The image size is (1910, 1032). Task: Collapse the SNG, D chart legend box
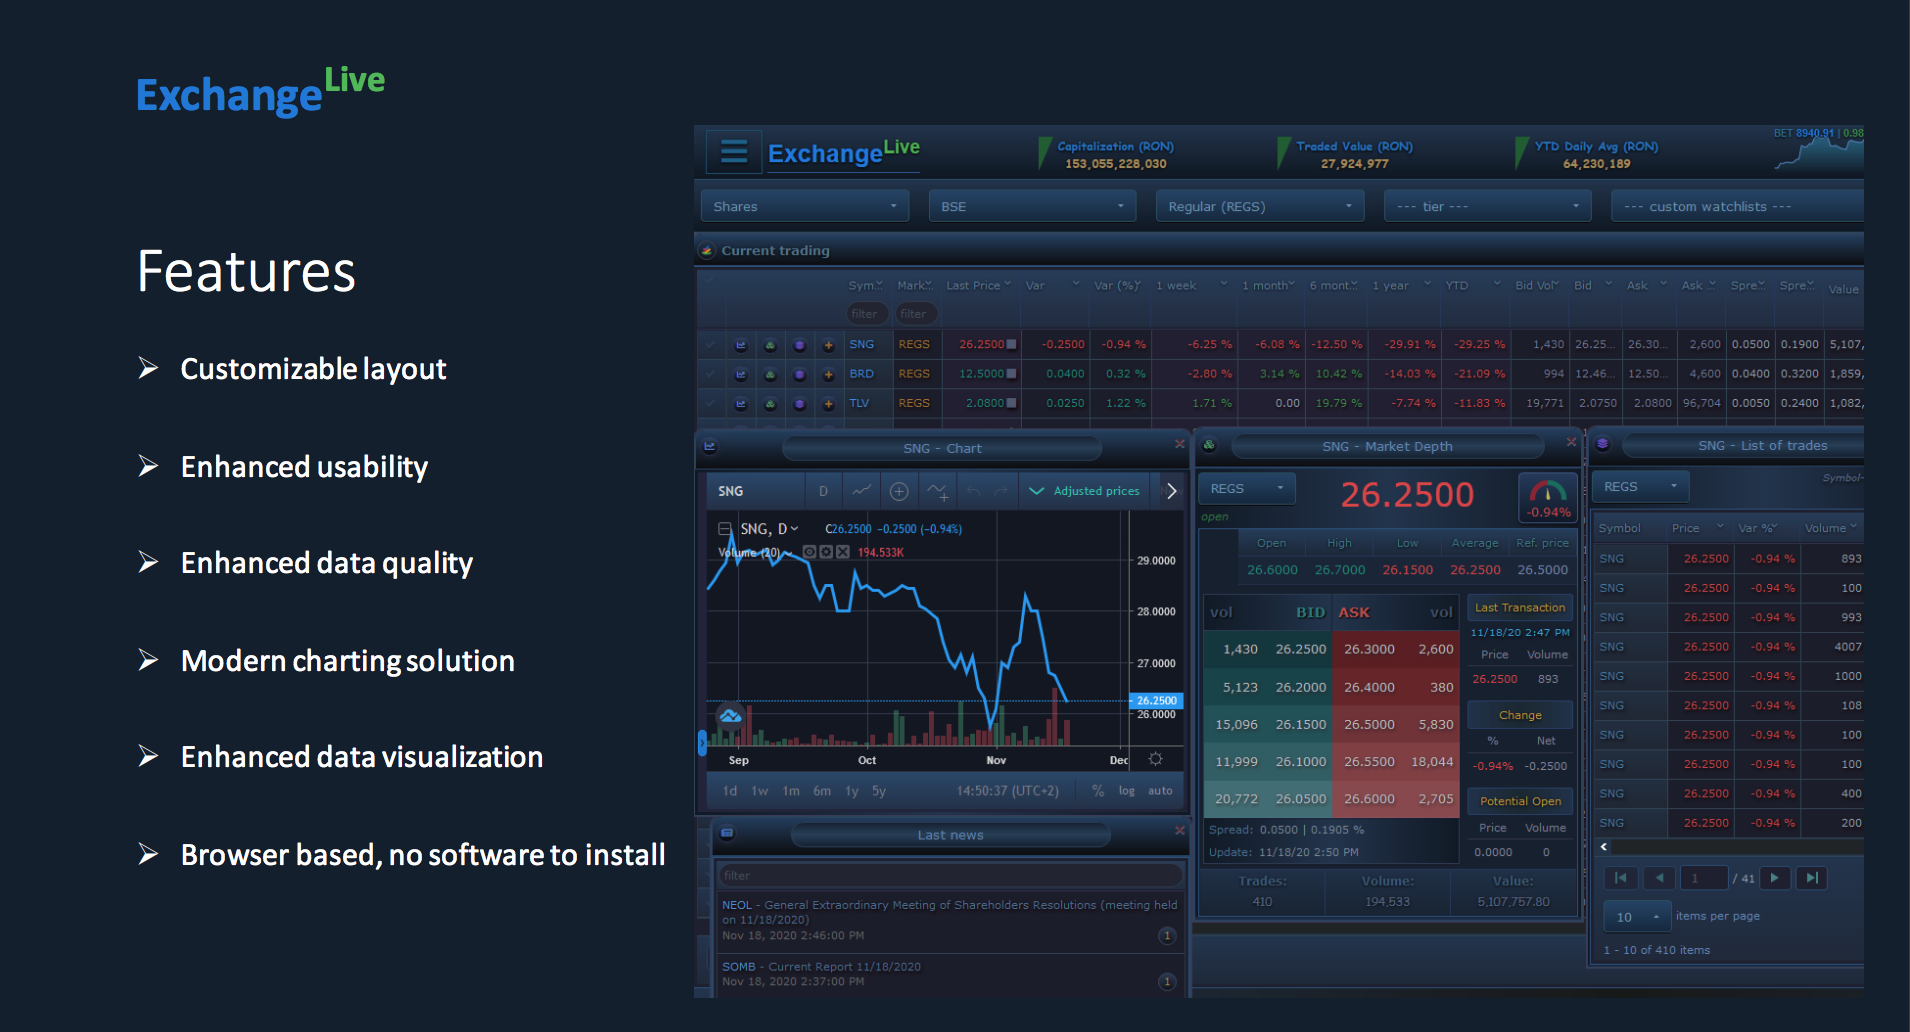tap(725, 529)
